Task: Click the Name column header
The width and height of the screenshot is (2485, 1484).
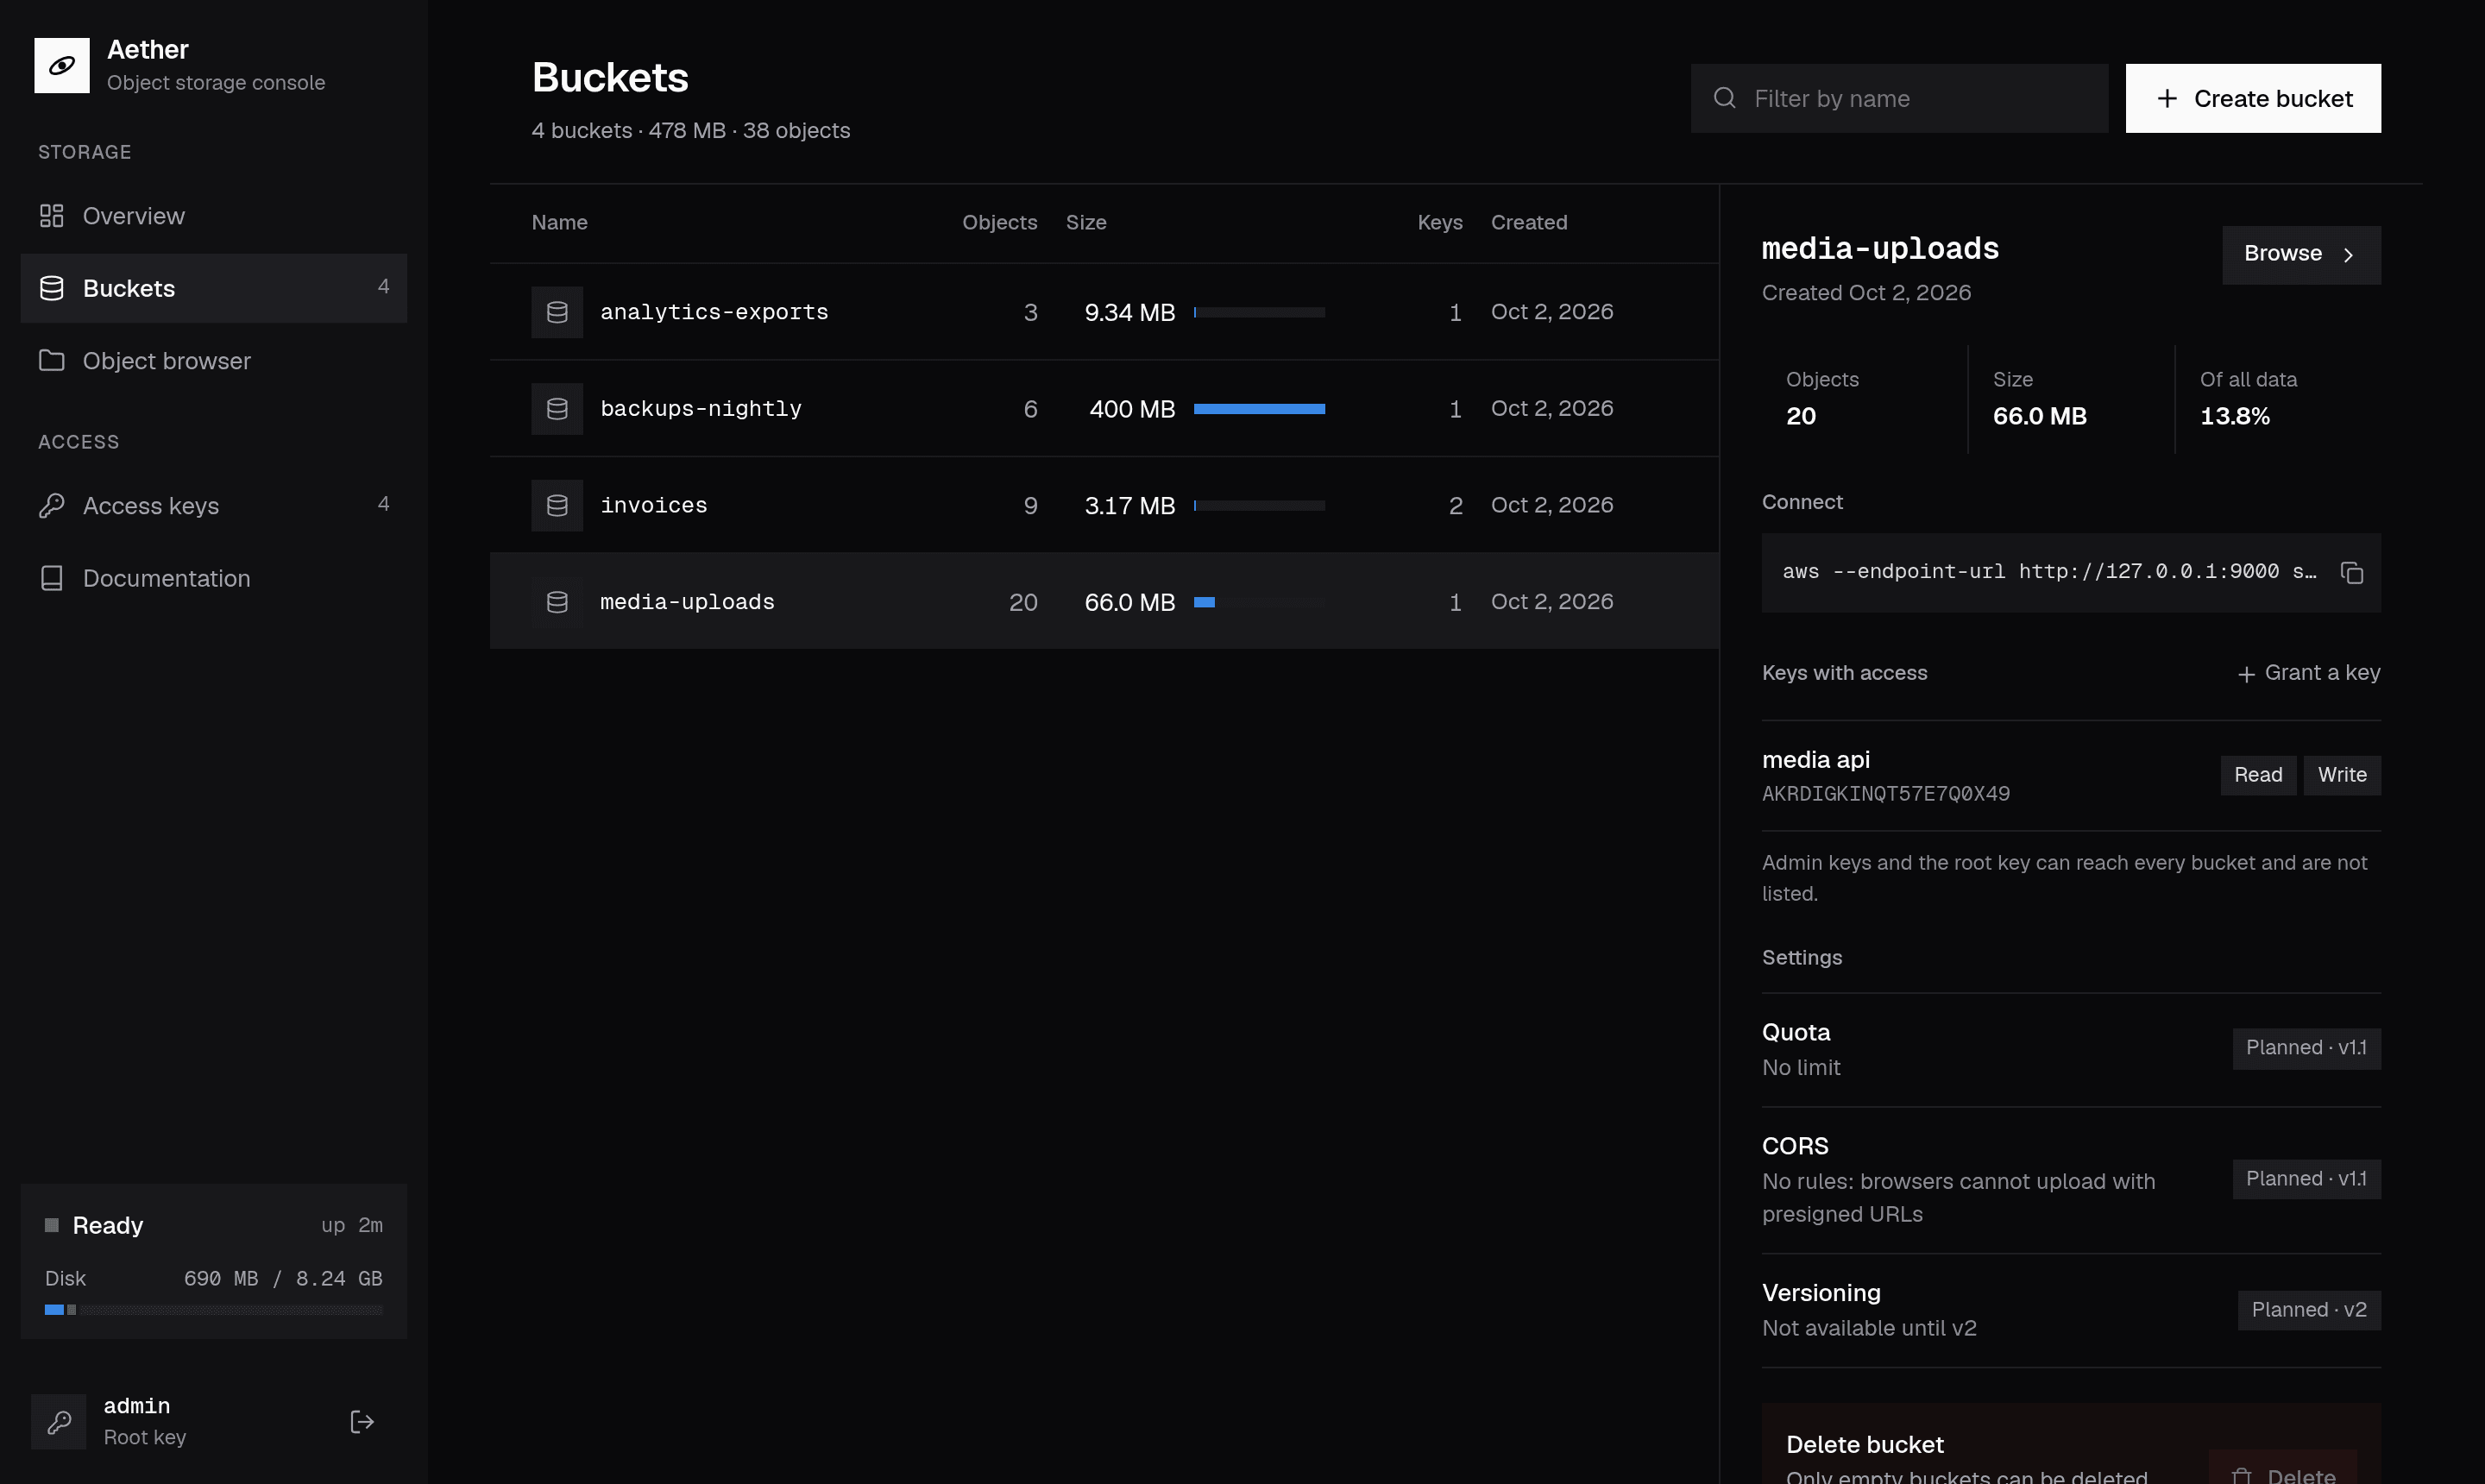Action: [x=560, y=222]
